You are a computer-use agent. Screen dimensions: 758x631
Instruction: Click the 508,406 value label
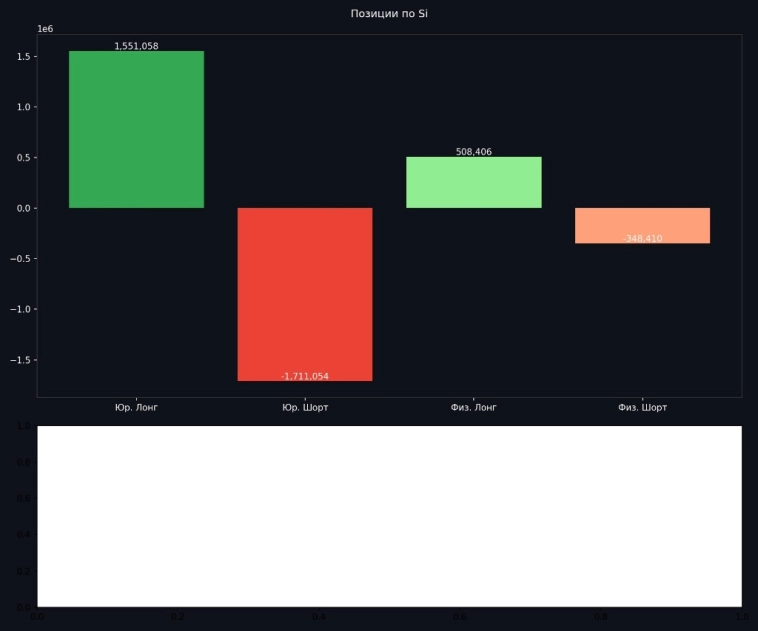coord(473,152)
